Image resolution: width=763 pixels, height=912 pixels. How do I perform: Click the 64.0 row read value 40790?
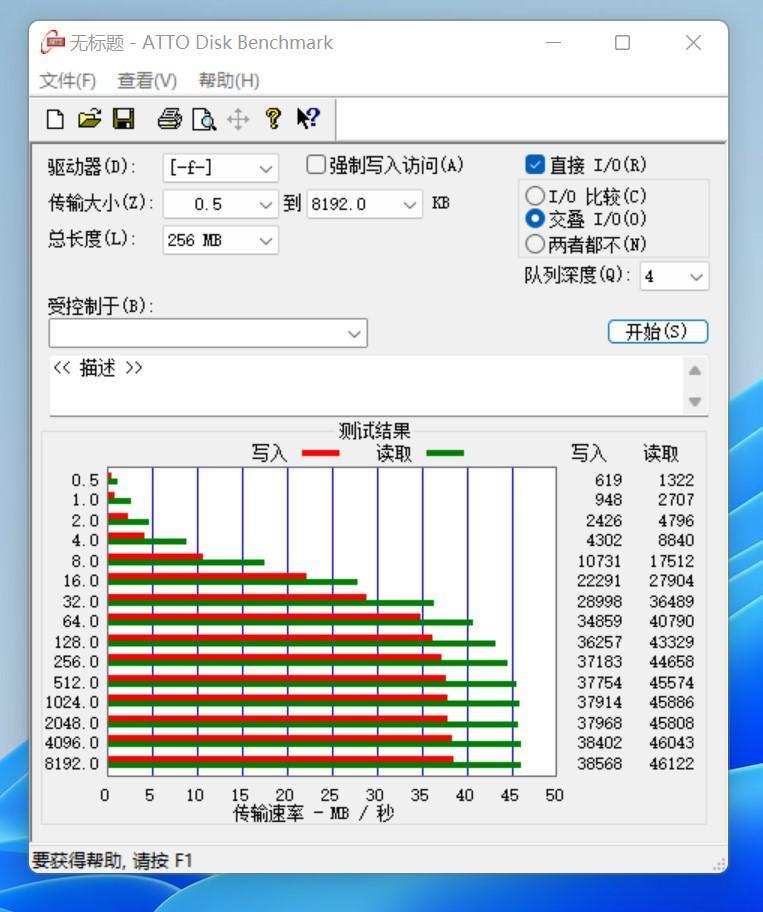(672, 621)
